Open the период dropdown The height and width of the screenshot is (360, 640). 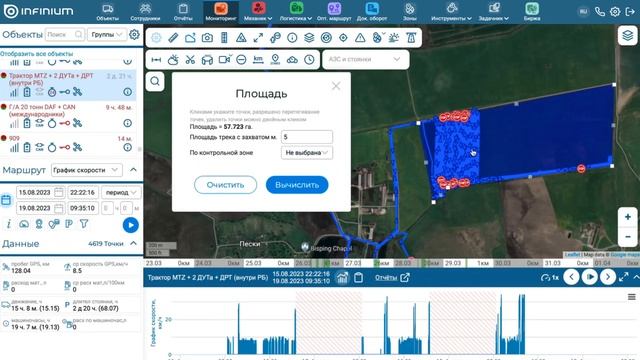click(121, 192)
